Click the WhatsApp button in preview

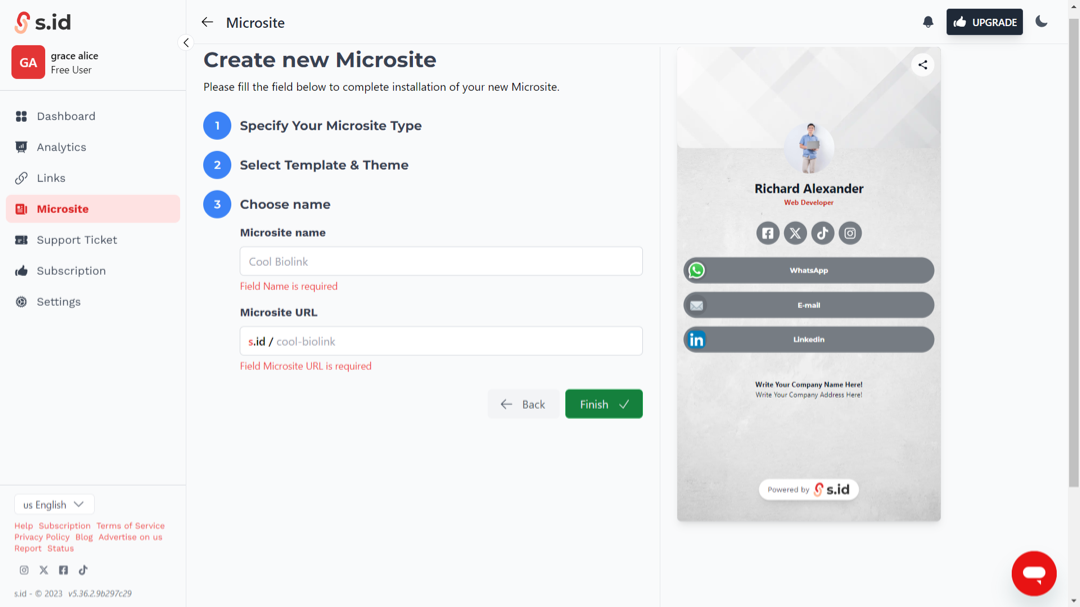[x=809, y=270]
